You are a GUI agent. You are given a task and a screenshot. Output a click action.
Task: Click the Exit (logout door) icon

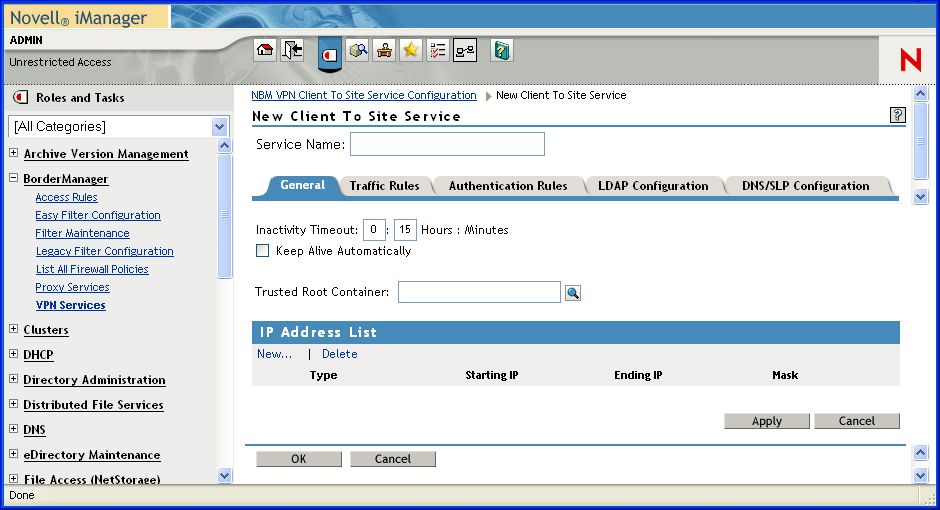[x=293, y=50]
